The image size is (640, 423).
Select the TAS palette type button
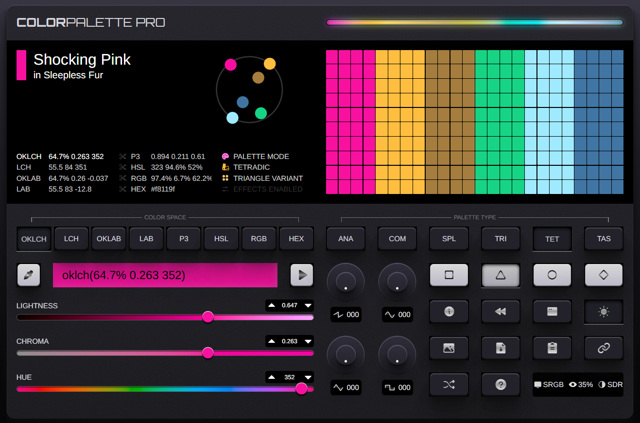[603, 239]
